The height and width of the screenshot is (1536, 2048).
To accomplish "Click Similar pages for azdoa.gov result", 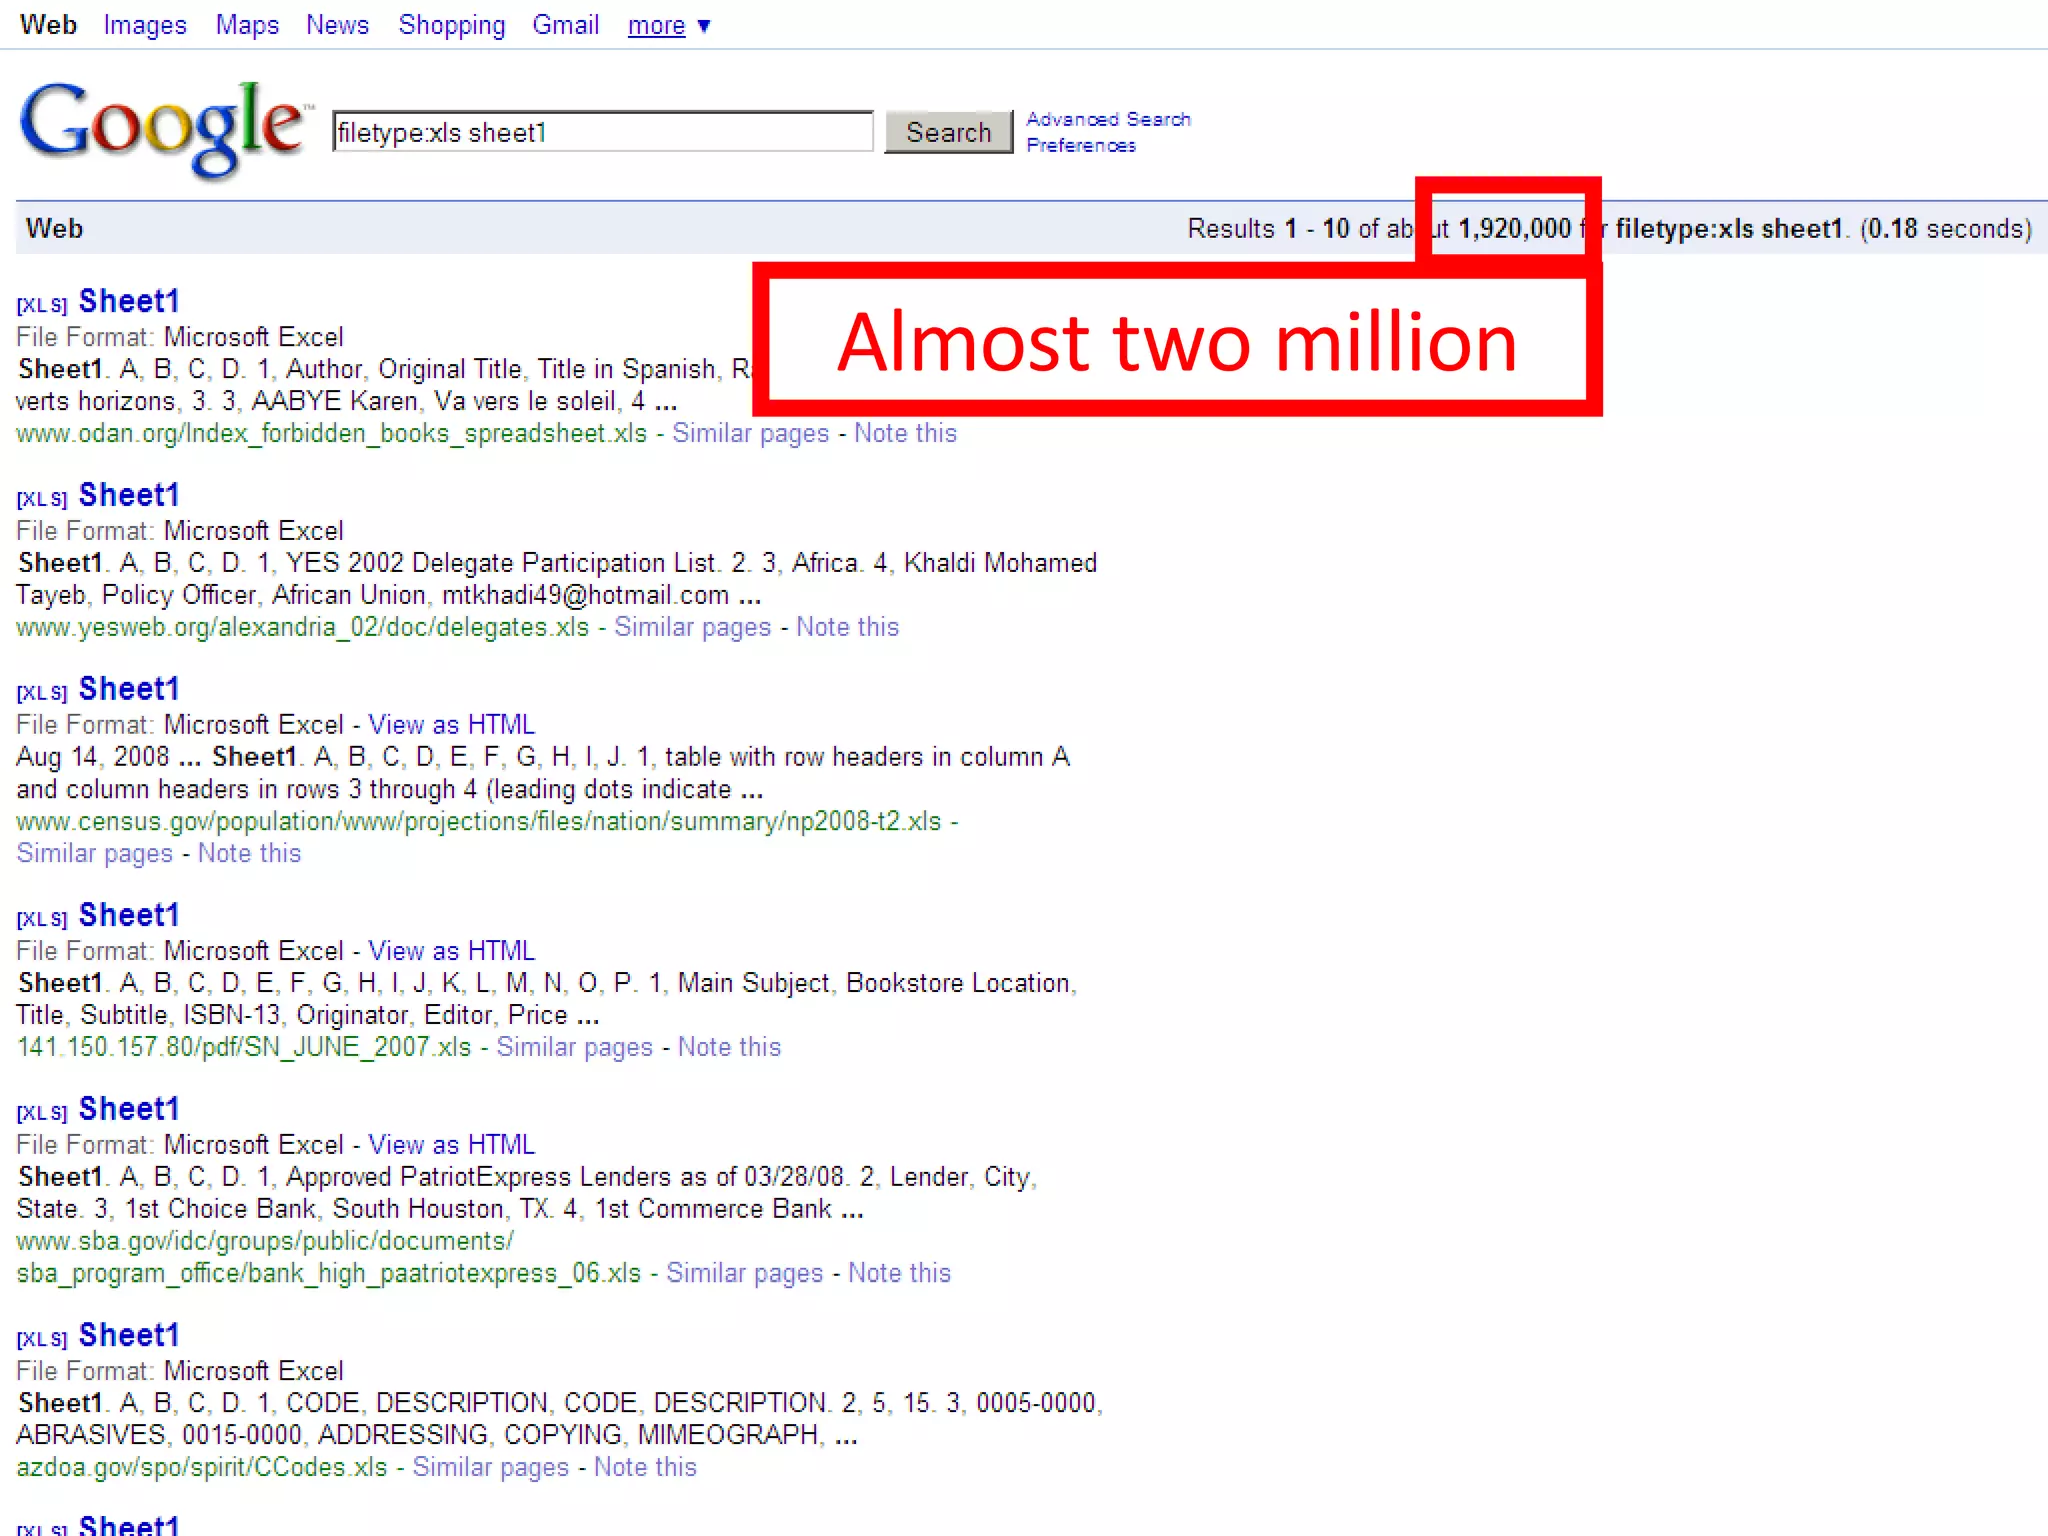I will [x=491, y=1467].
